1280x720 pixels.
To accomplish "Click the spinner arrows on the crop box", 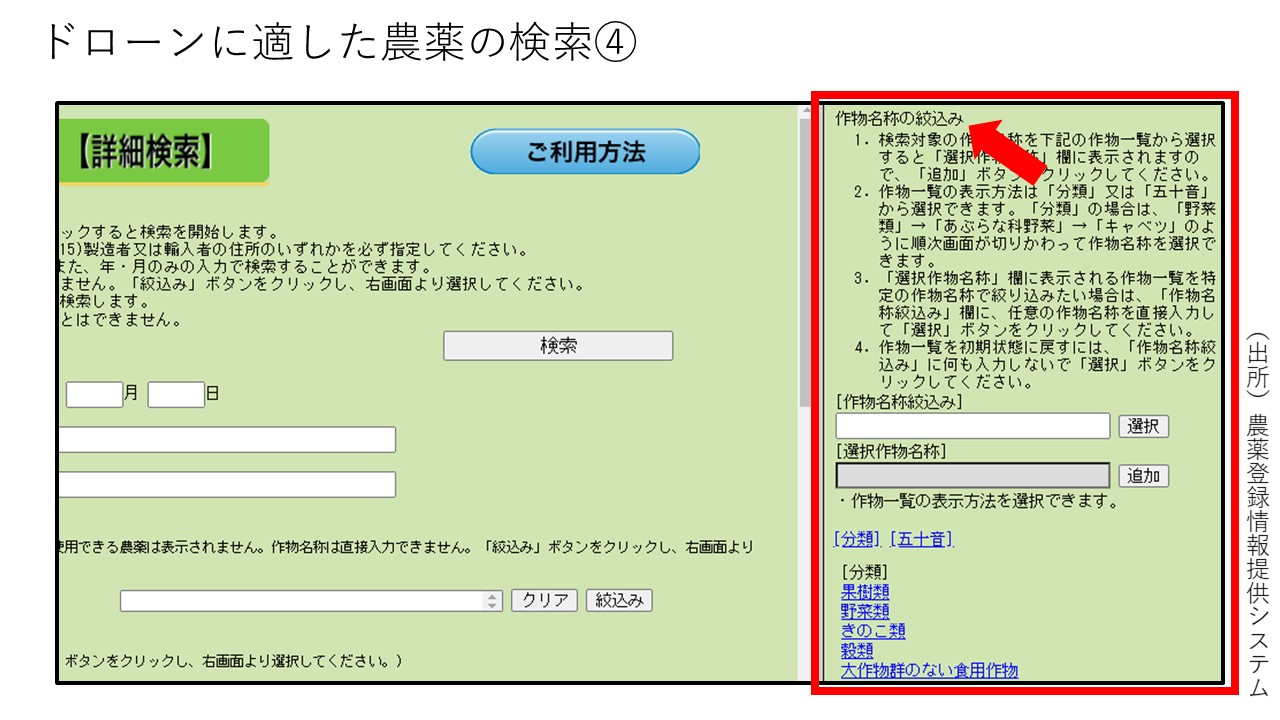I will [493, 600].
